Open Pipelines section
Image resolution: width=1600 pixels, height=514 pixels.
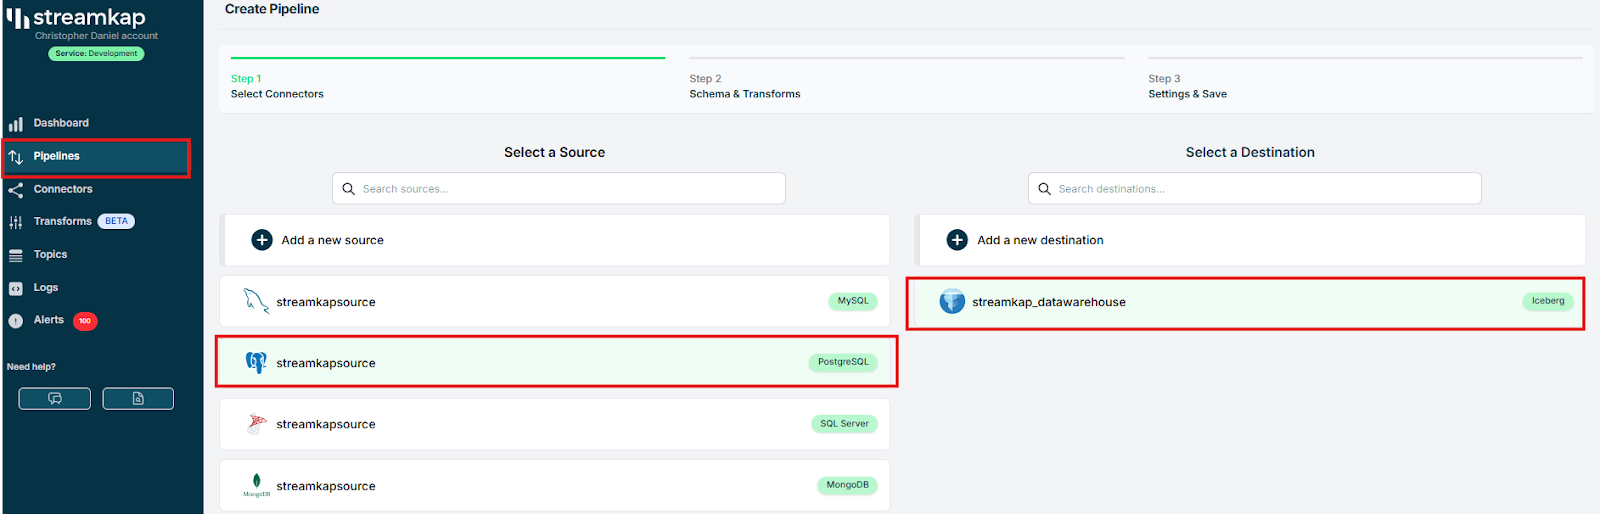[56, 156]
